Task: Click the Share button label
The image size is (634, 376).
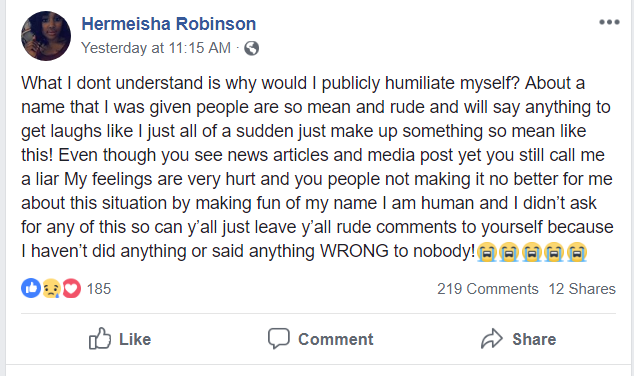Action: pyautogui.click(x=534, y=339)
